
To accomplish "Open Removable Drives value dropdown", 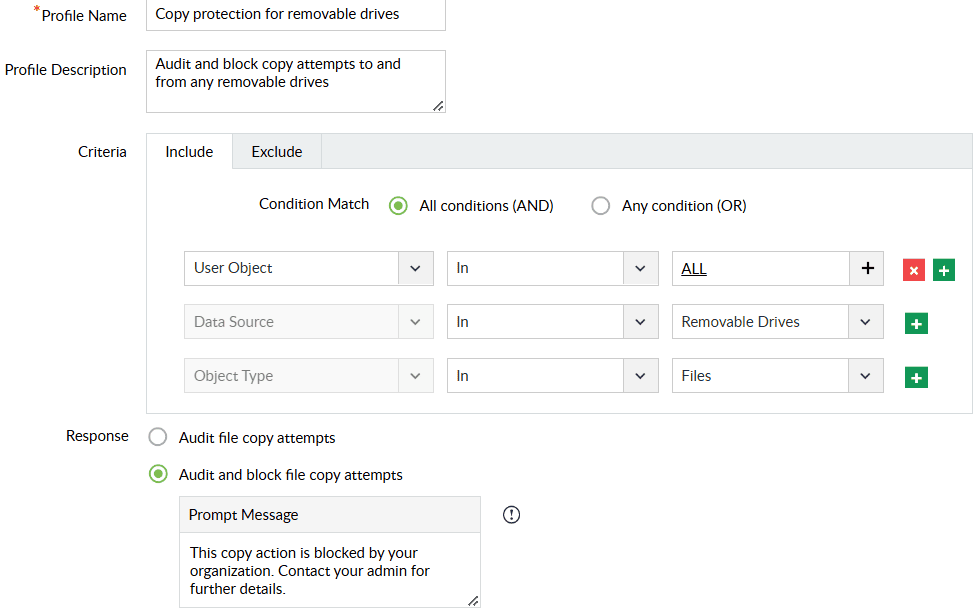I will [x=865, y=322].
